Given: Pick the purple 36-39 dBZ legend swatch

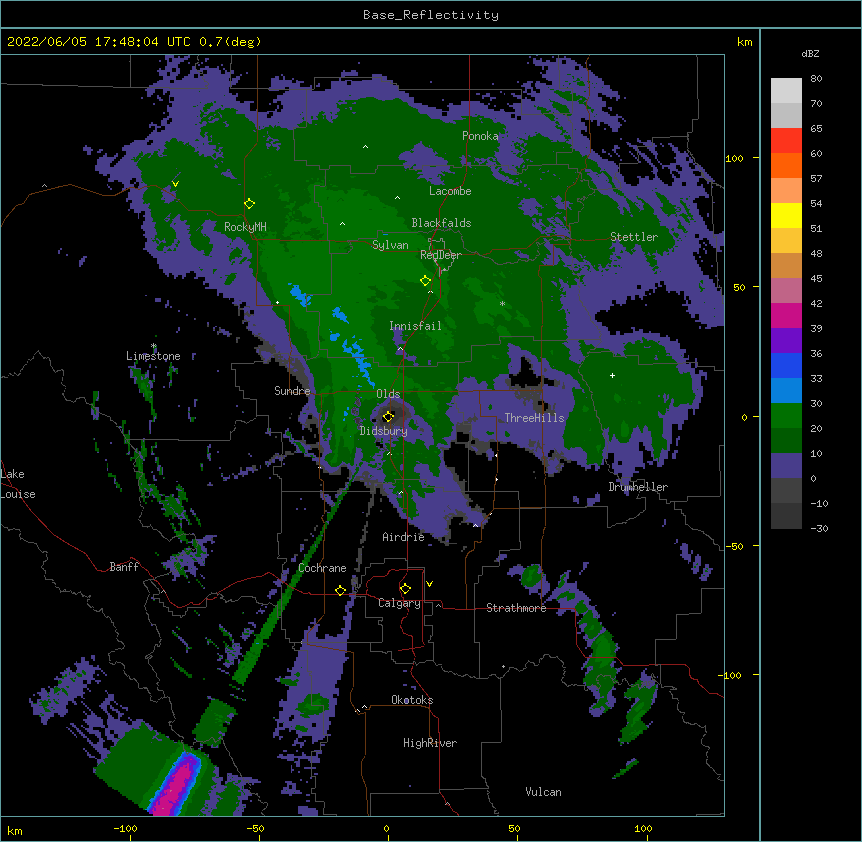Looking at the screenshot, I should click(x=786, y=340).
